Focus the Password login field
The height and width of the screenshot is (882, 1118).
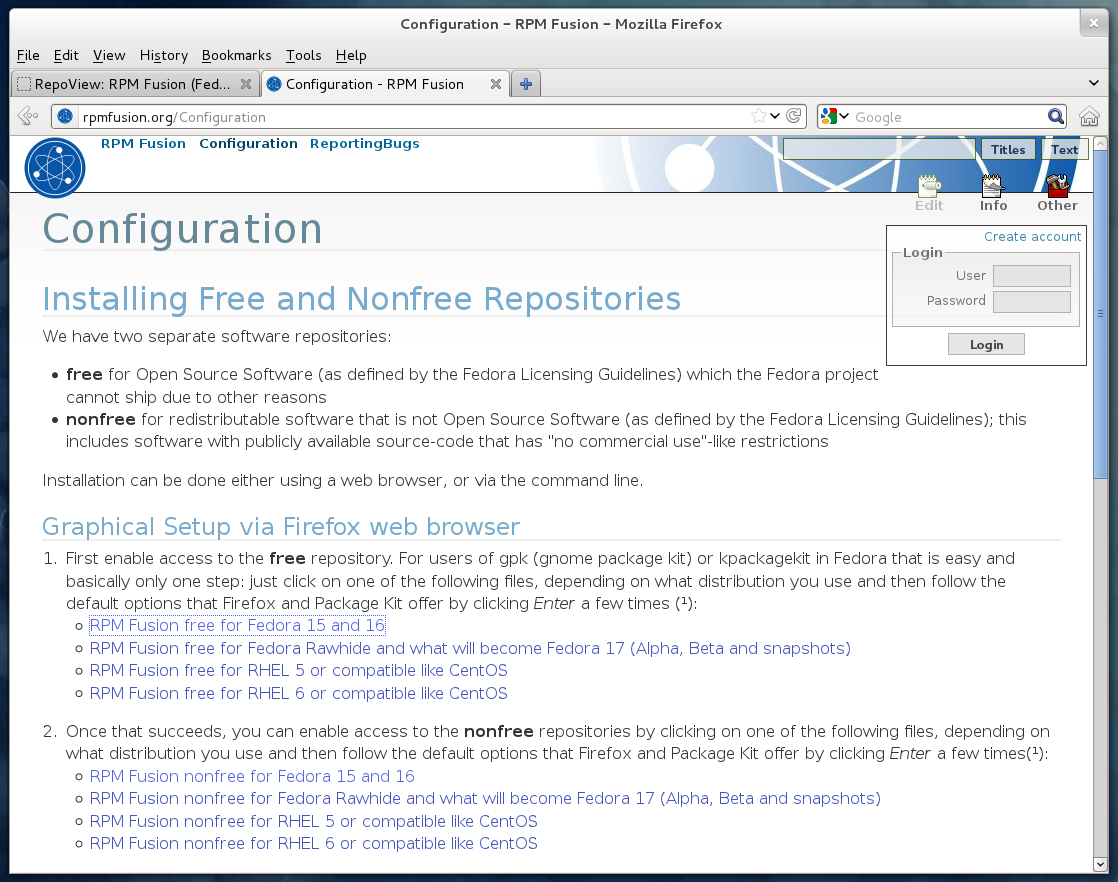pos(1032,302)
